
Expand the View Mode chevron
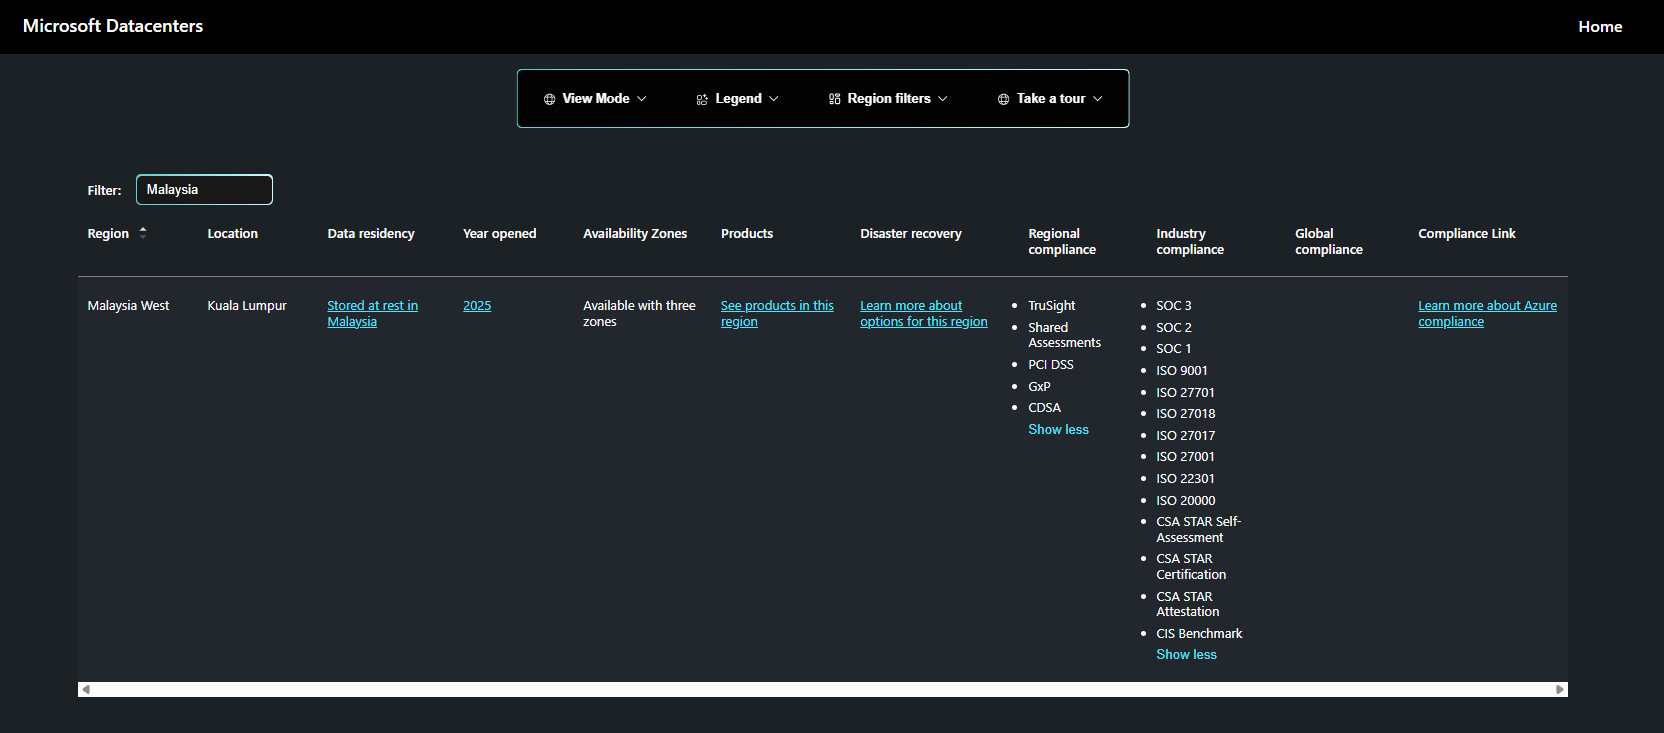click(x=642, y=99)
